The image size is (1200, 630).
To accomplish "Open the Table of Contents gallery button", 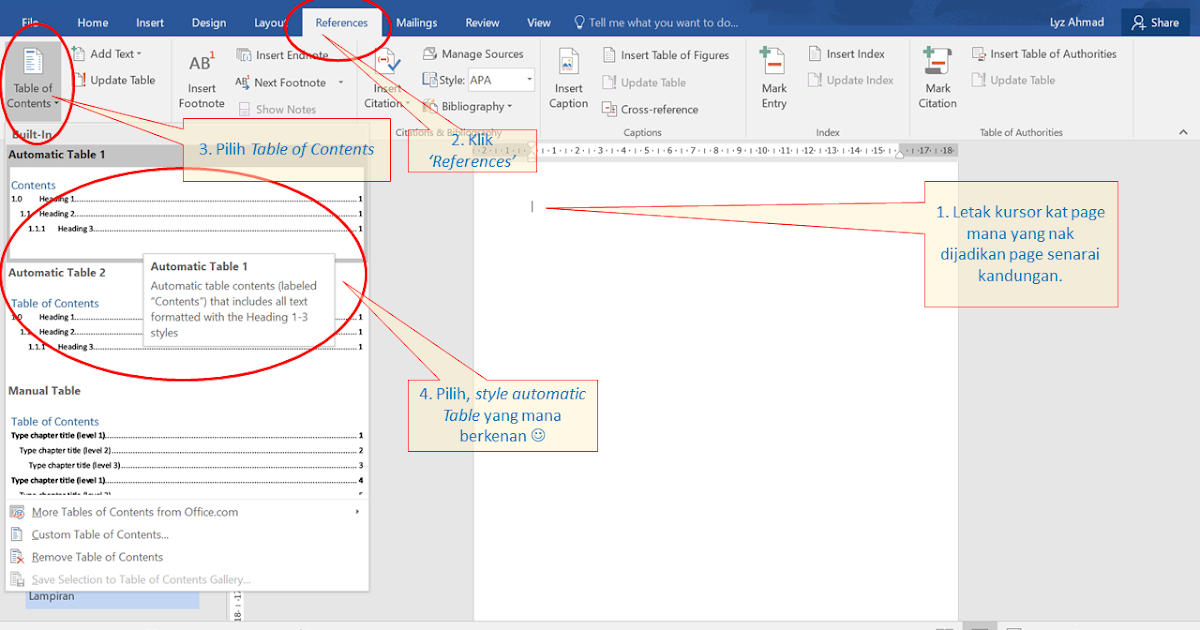I will tap(33, 78).
